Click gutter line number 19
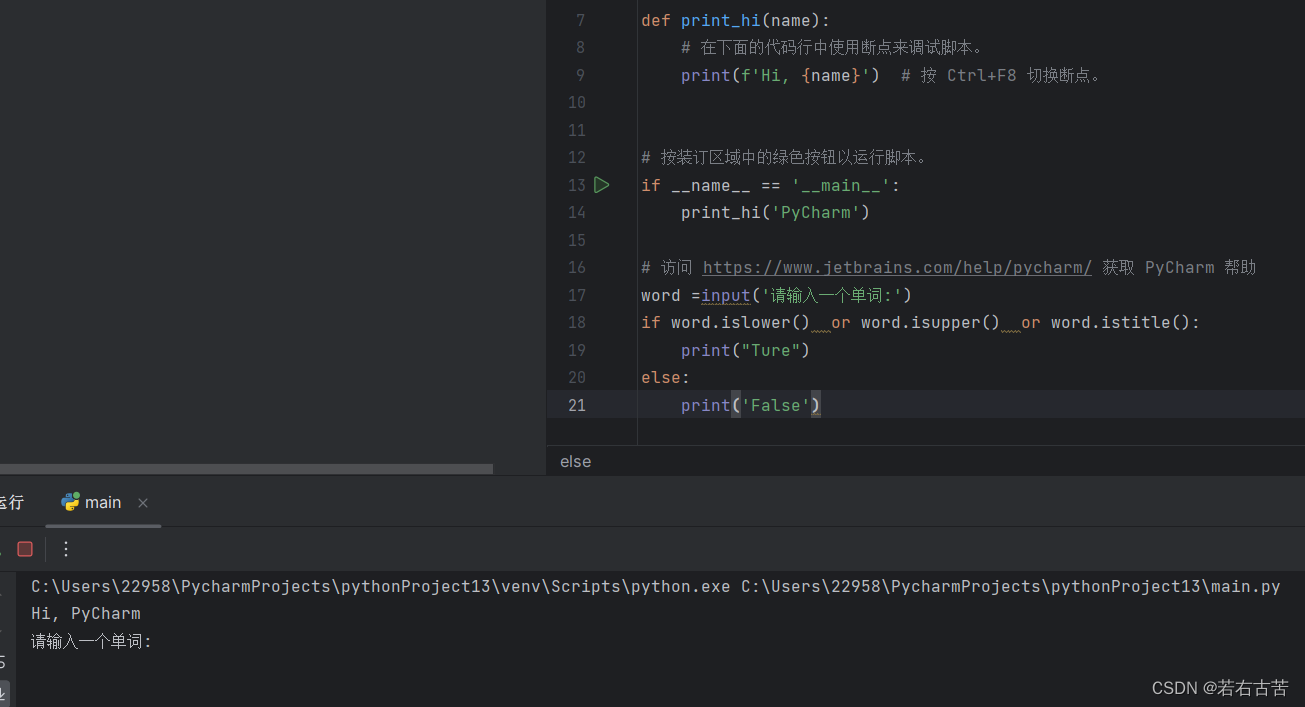Screen dimensions: 1305x707 coord(577,350)
